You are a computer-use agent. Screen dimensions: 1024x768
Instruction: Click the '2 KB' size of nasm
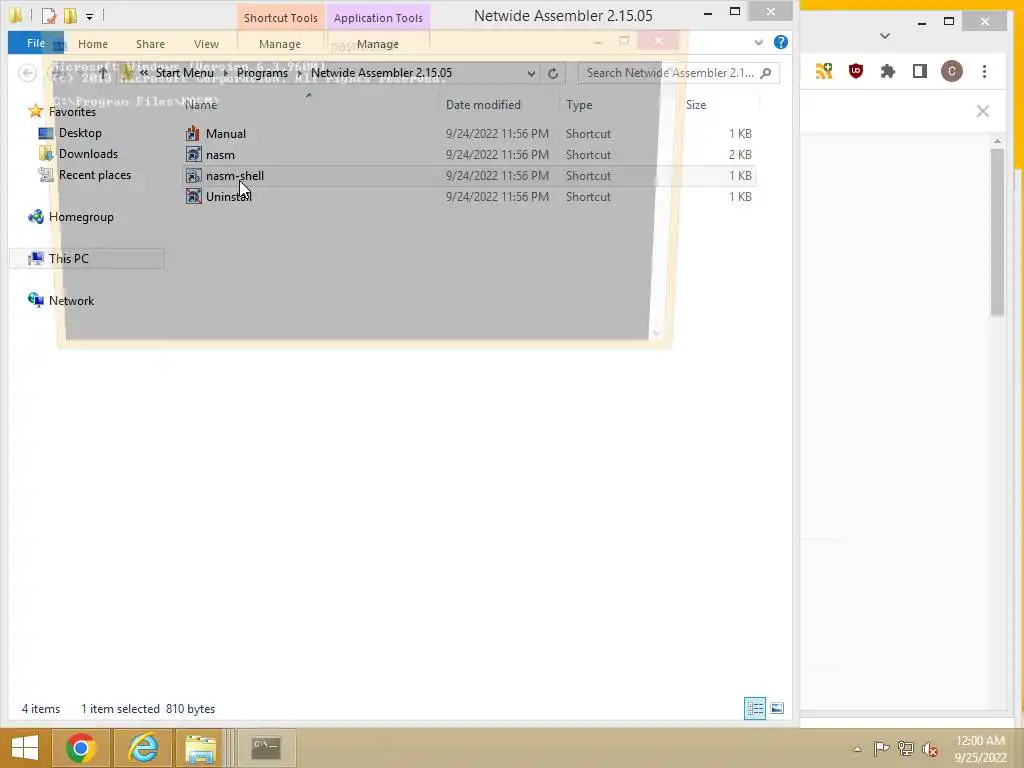tap(741, 155)
